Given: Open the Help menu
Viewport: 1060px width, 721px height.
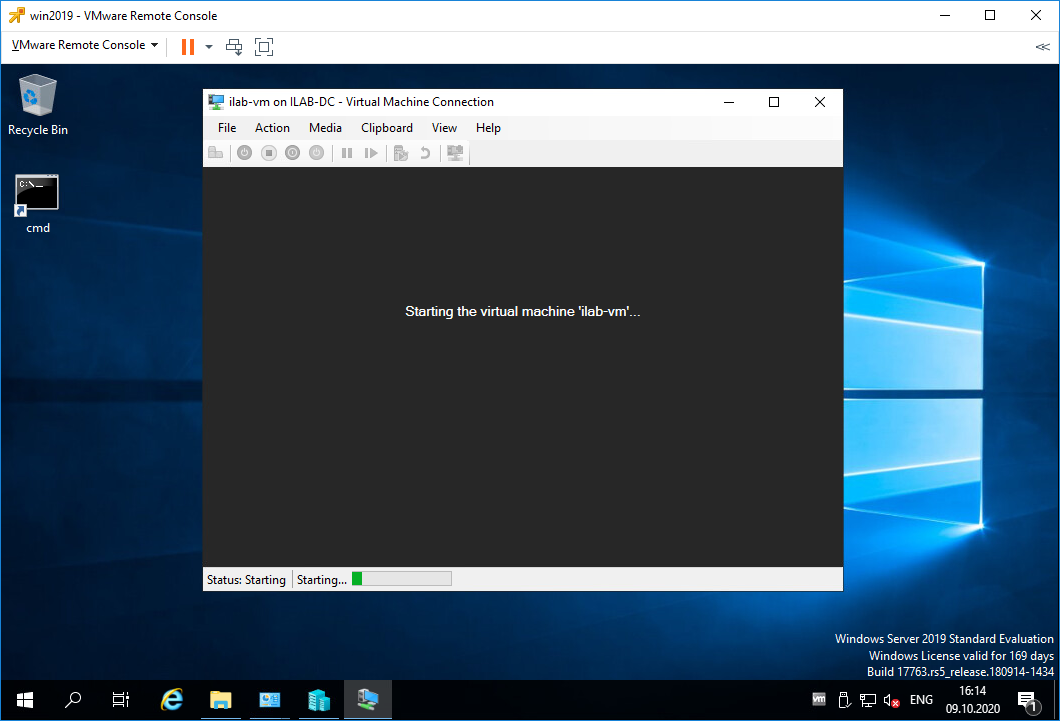Looking at the screenshot, I should pyautogui.click(x=488, y=128).
